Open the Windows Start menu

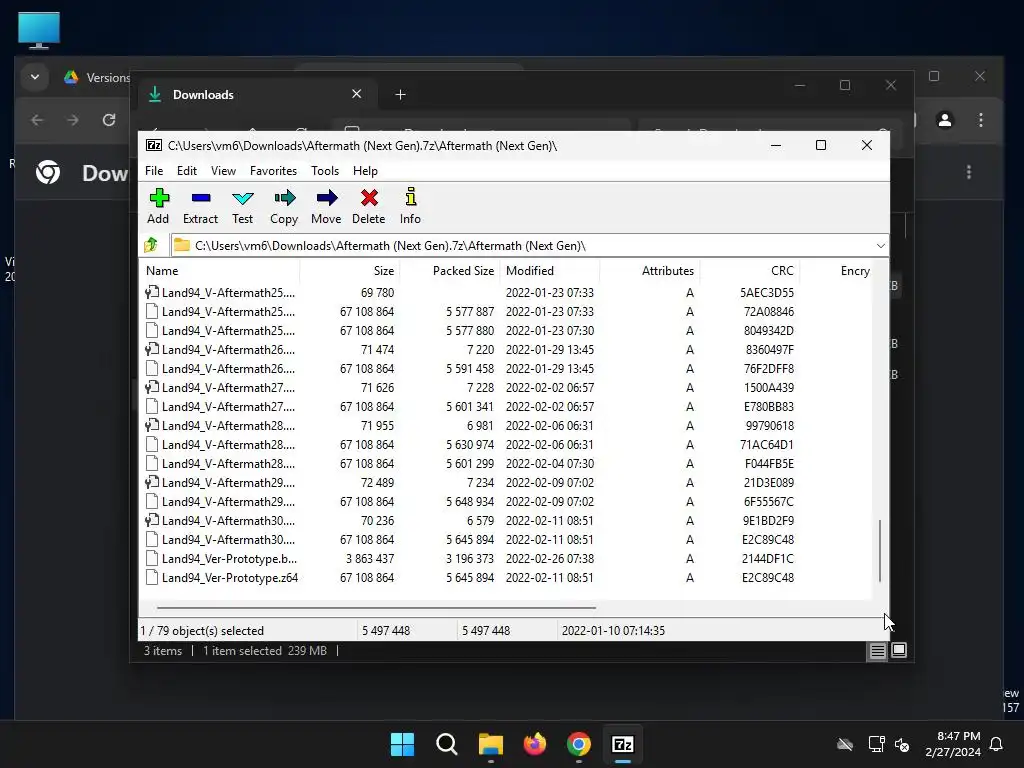[x=402, y=744]
